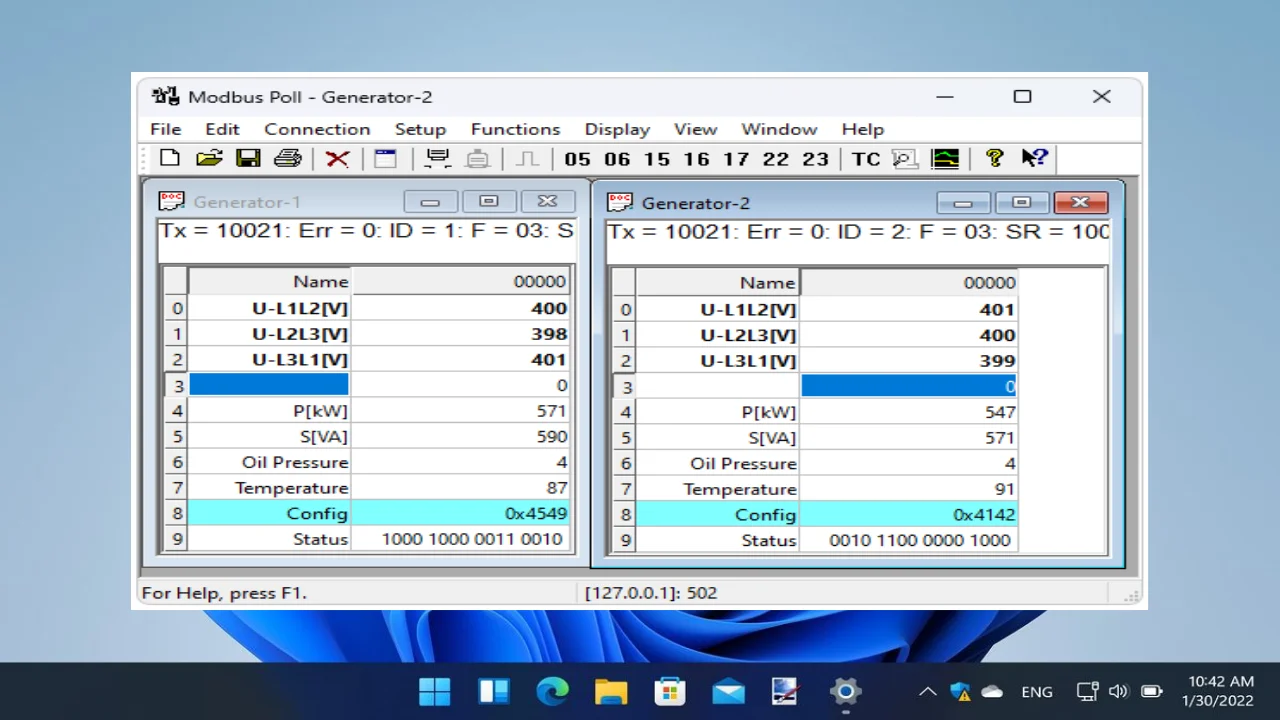Minimize the Generator-1 child window
1280x720 pixels.
tap(431, 202)
